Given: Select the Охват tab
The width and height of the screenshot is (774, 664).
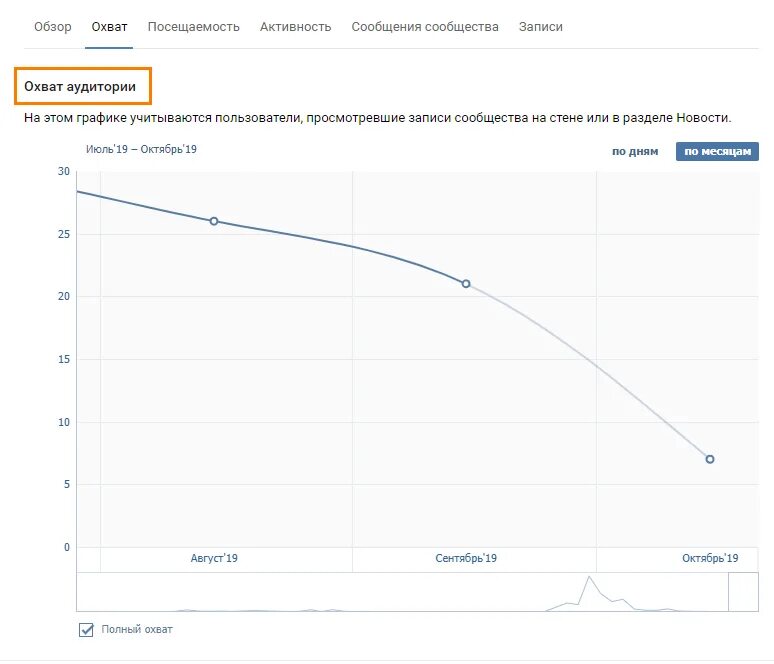Looking at the screenshot, I should [x=109, y=27].
